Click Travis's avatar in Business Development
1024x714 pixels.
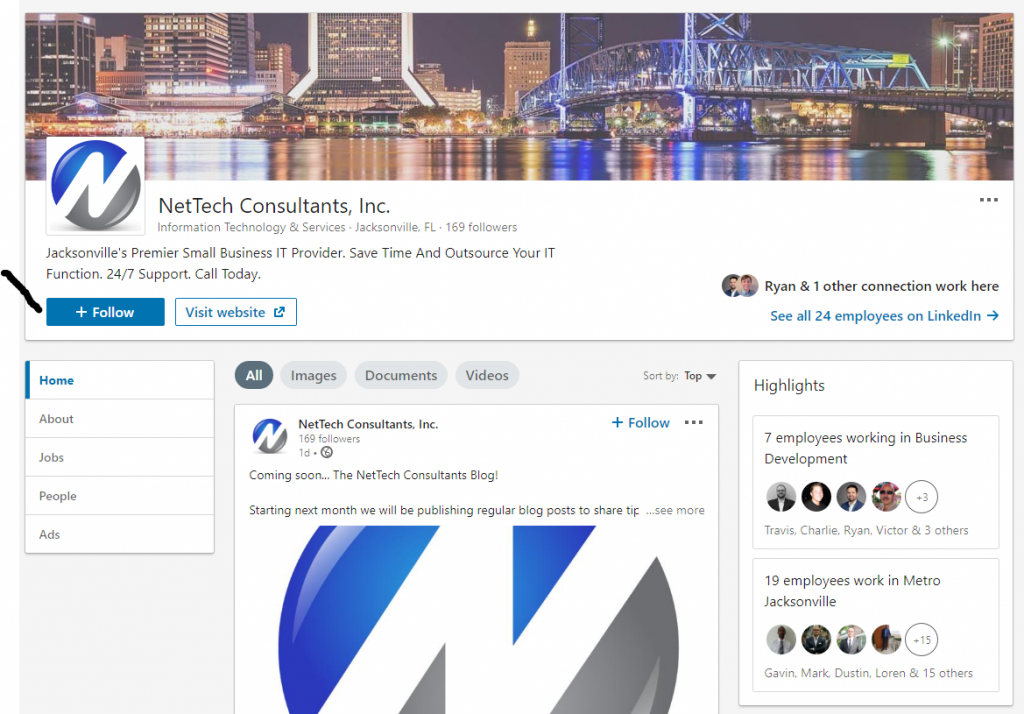780,496
